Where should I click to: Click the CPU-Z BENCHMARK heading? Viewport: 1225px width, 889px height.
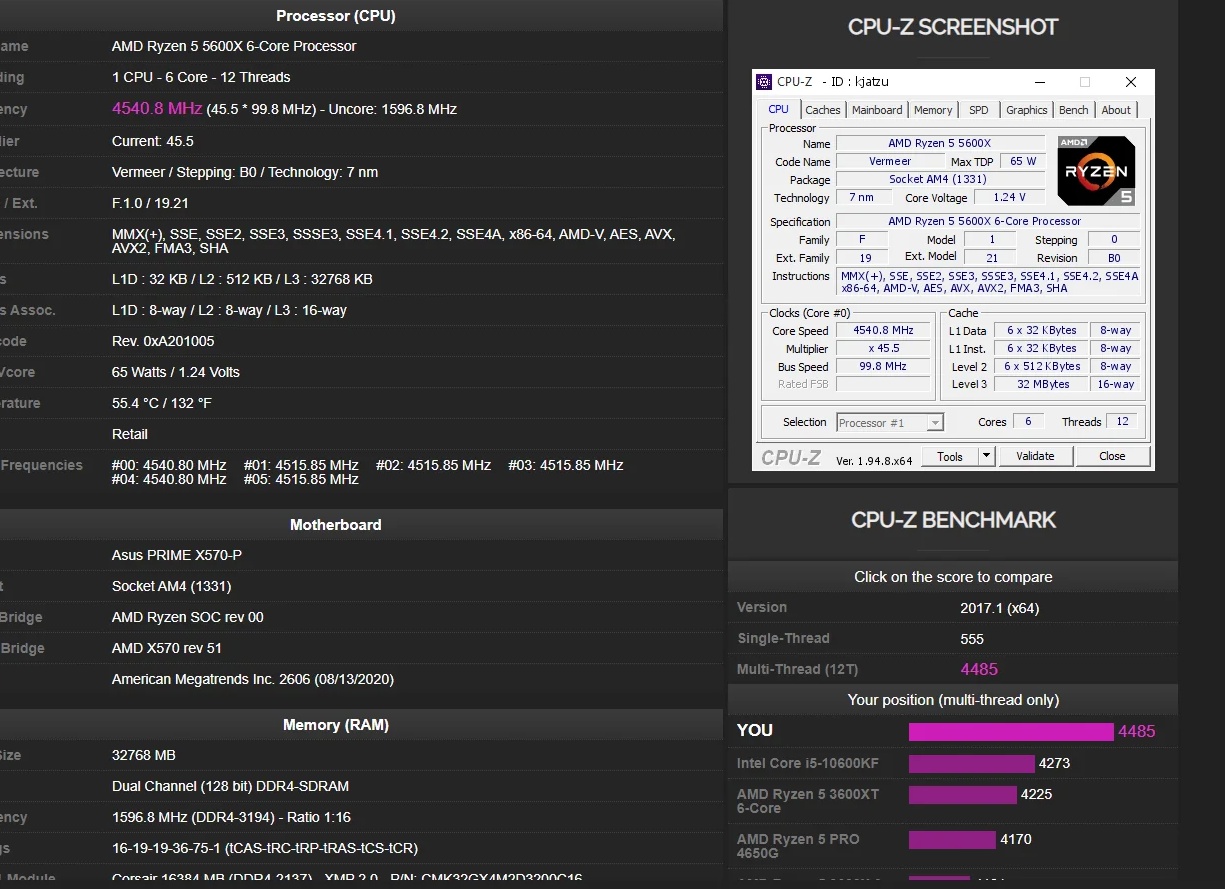click(953, 520)
